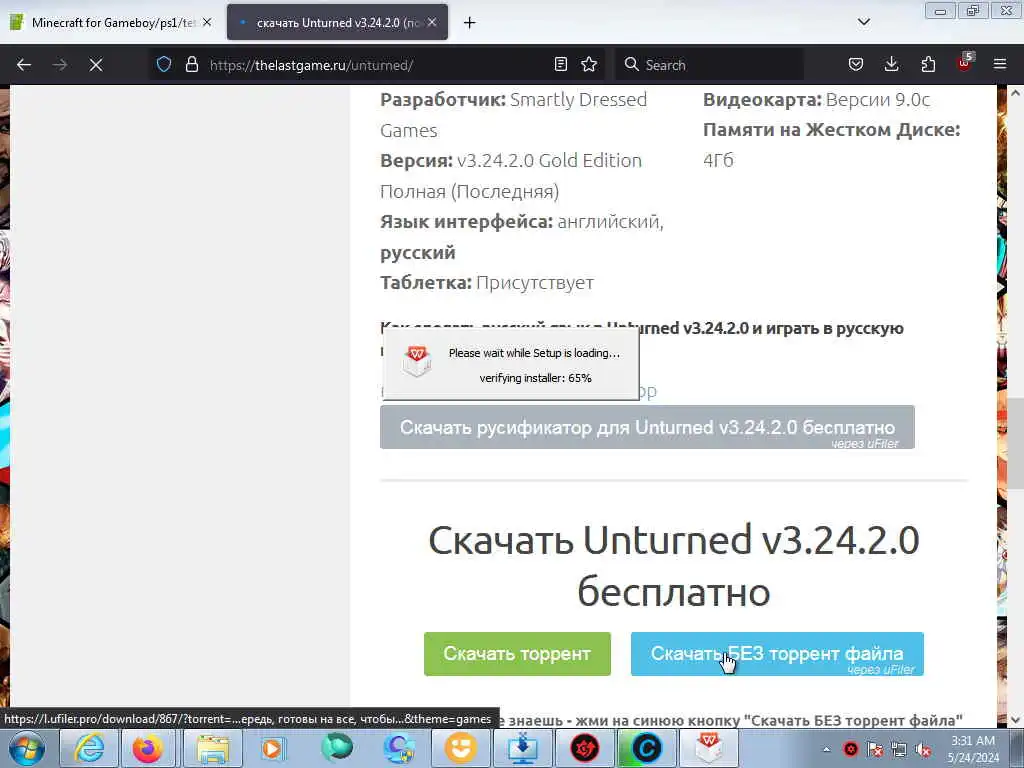Image resolution: width=1024 pixels, height=768 pixels.
Task: Open Windows Explorer folder in taskbar
Action: pos(213,748)
